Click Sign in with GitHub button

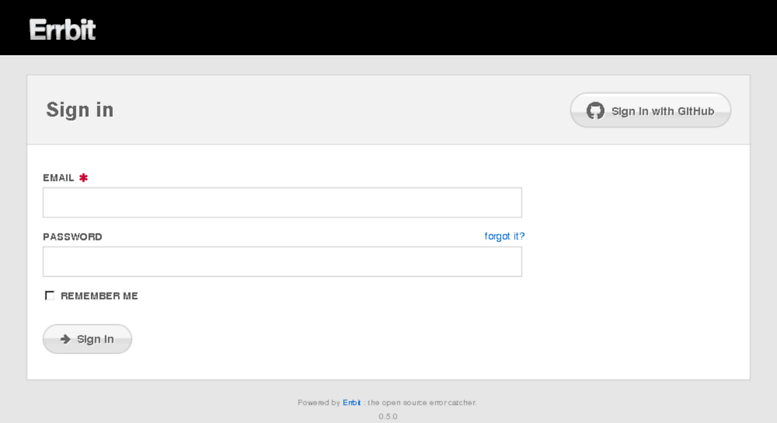pos(650,110)
